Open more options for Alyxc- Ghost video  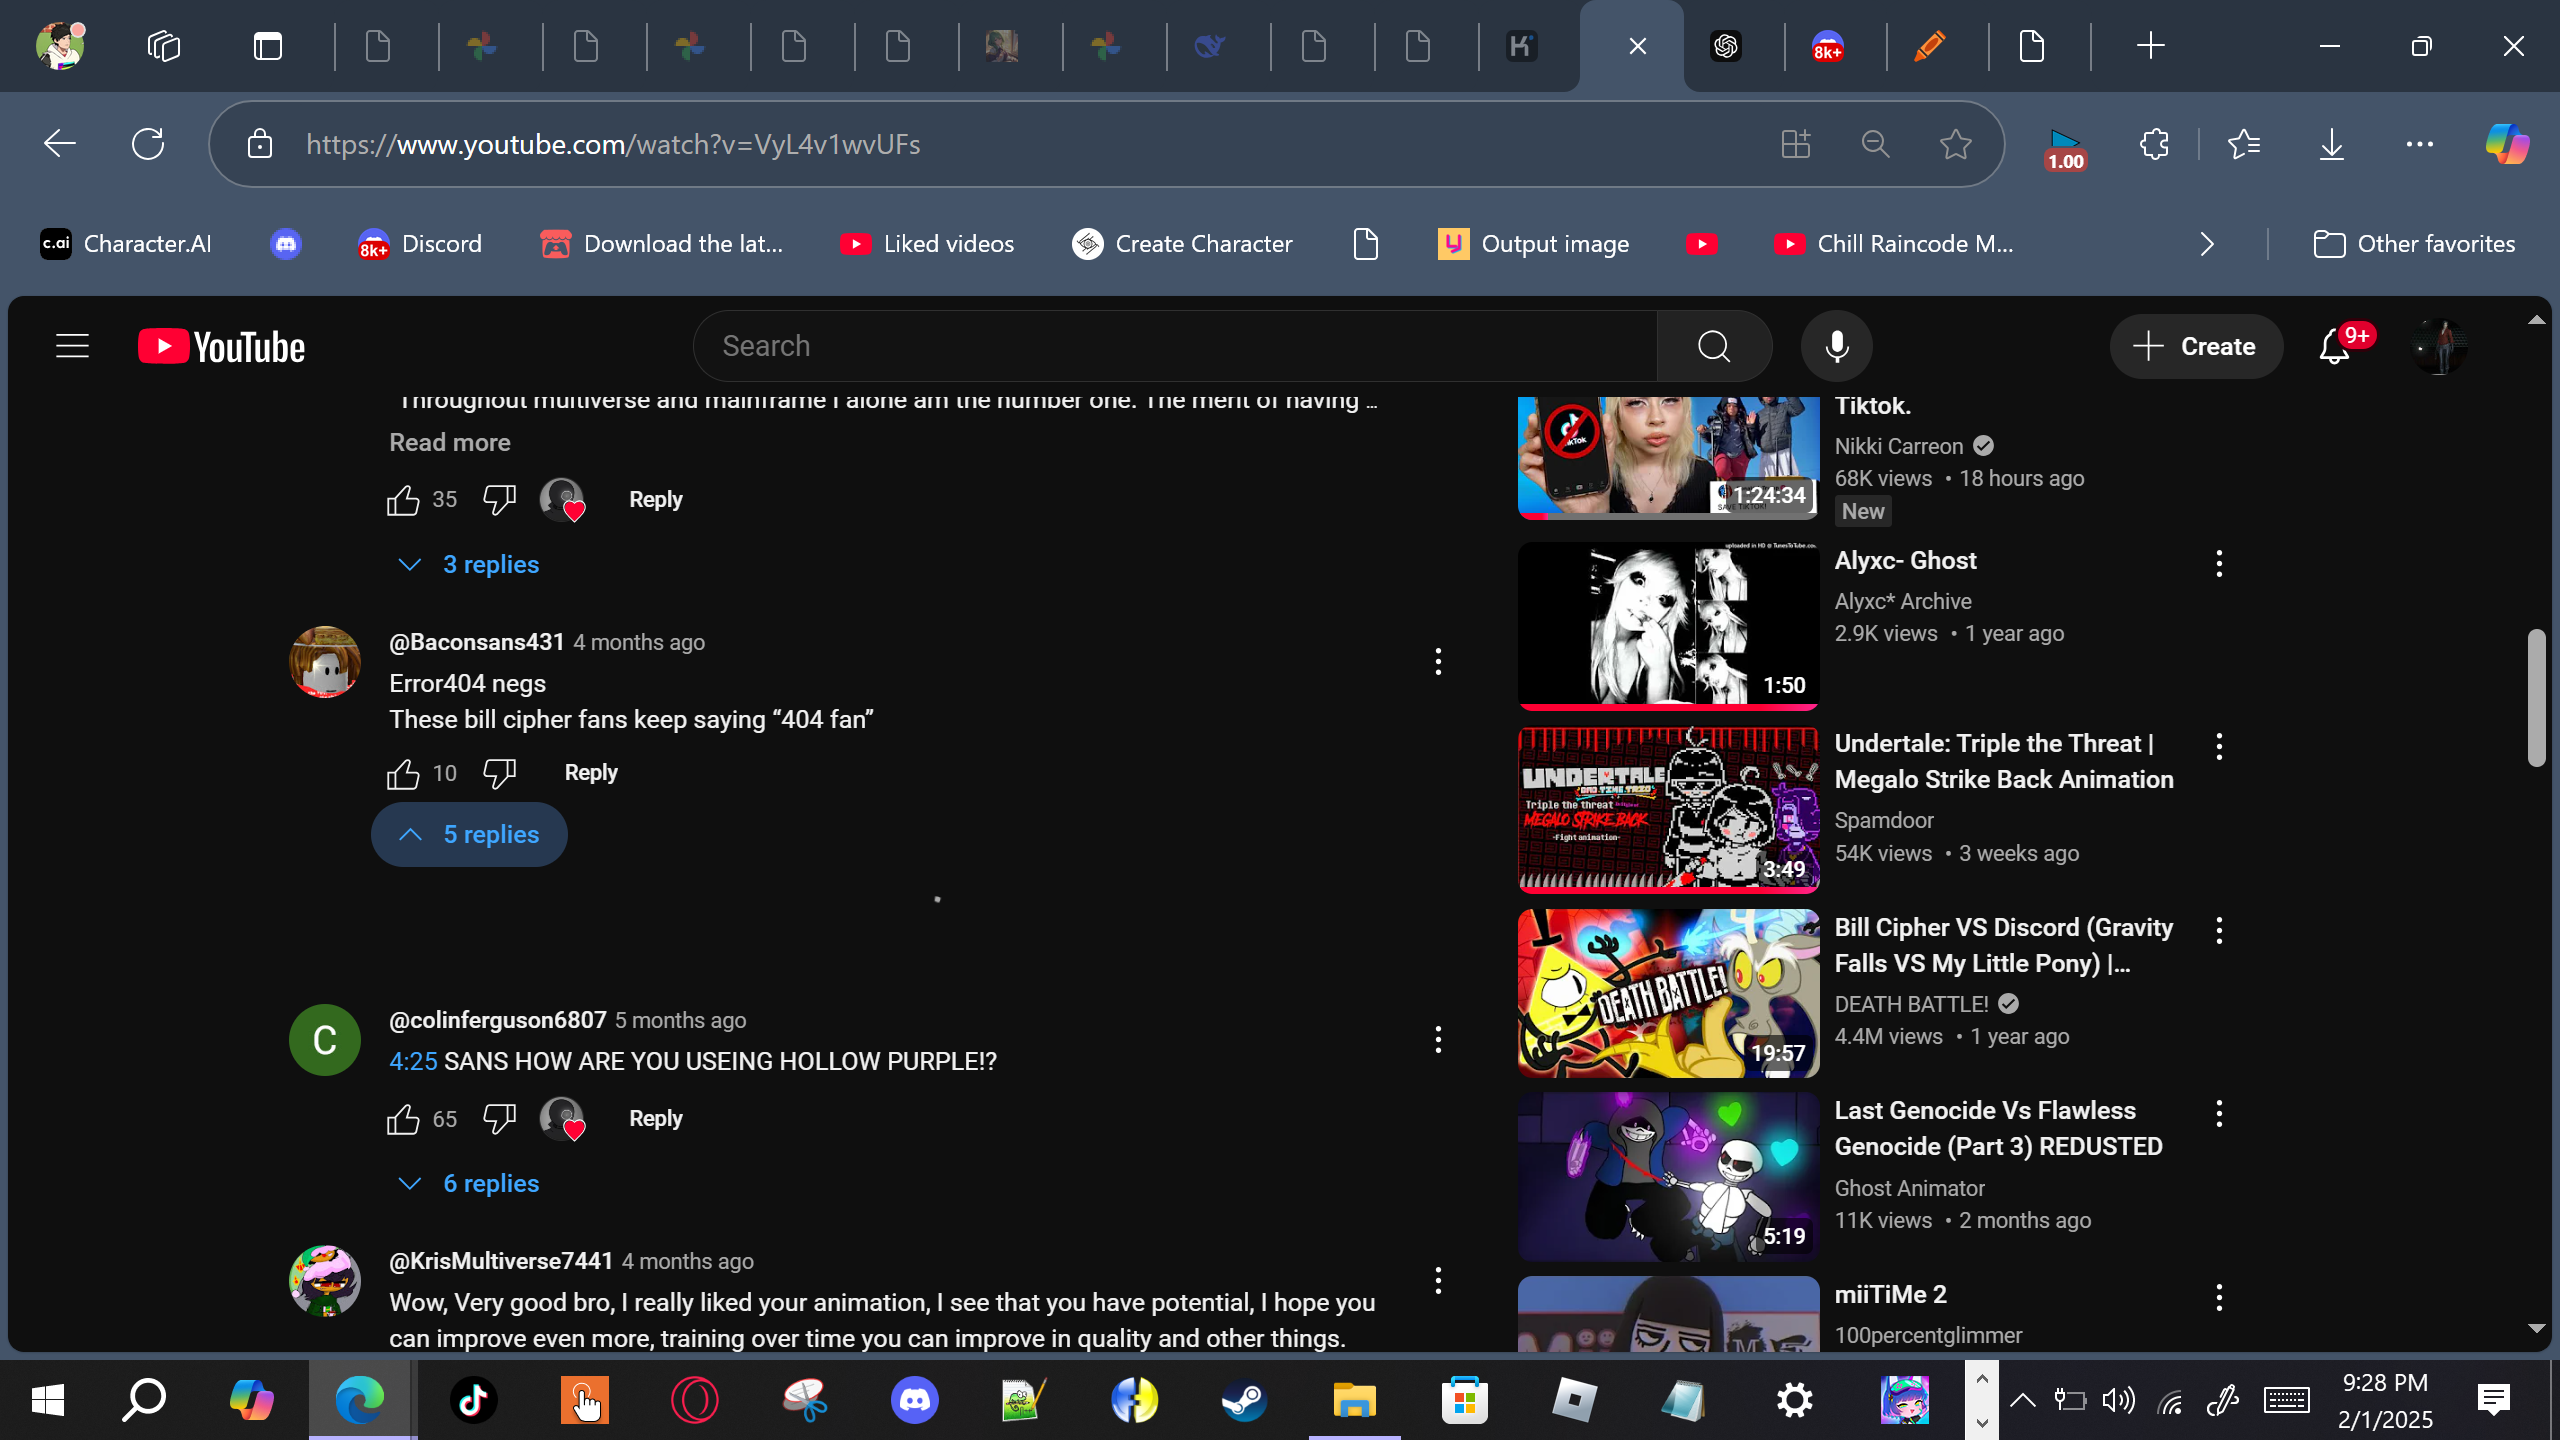(2219, 563)
